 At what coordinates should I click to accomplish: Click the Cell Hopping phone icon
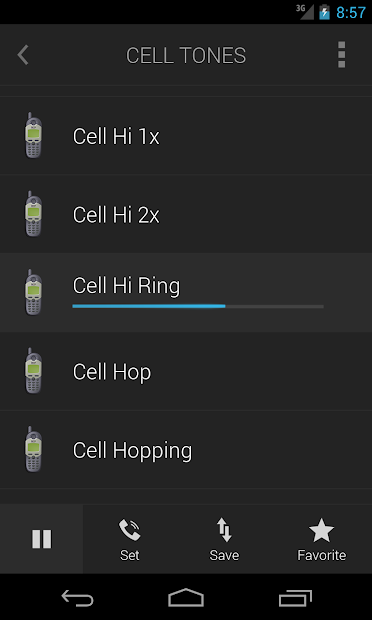click(x=34, y=450)
